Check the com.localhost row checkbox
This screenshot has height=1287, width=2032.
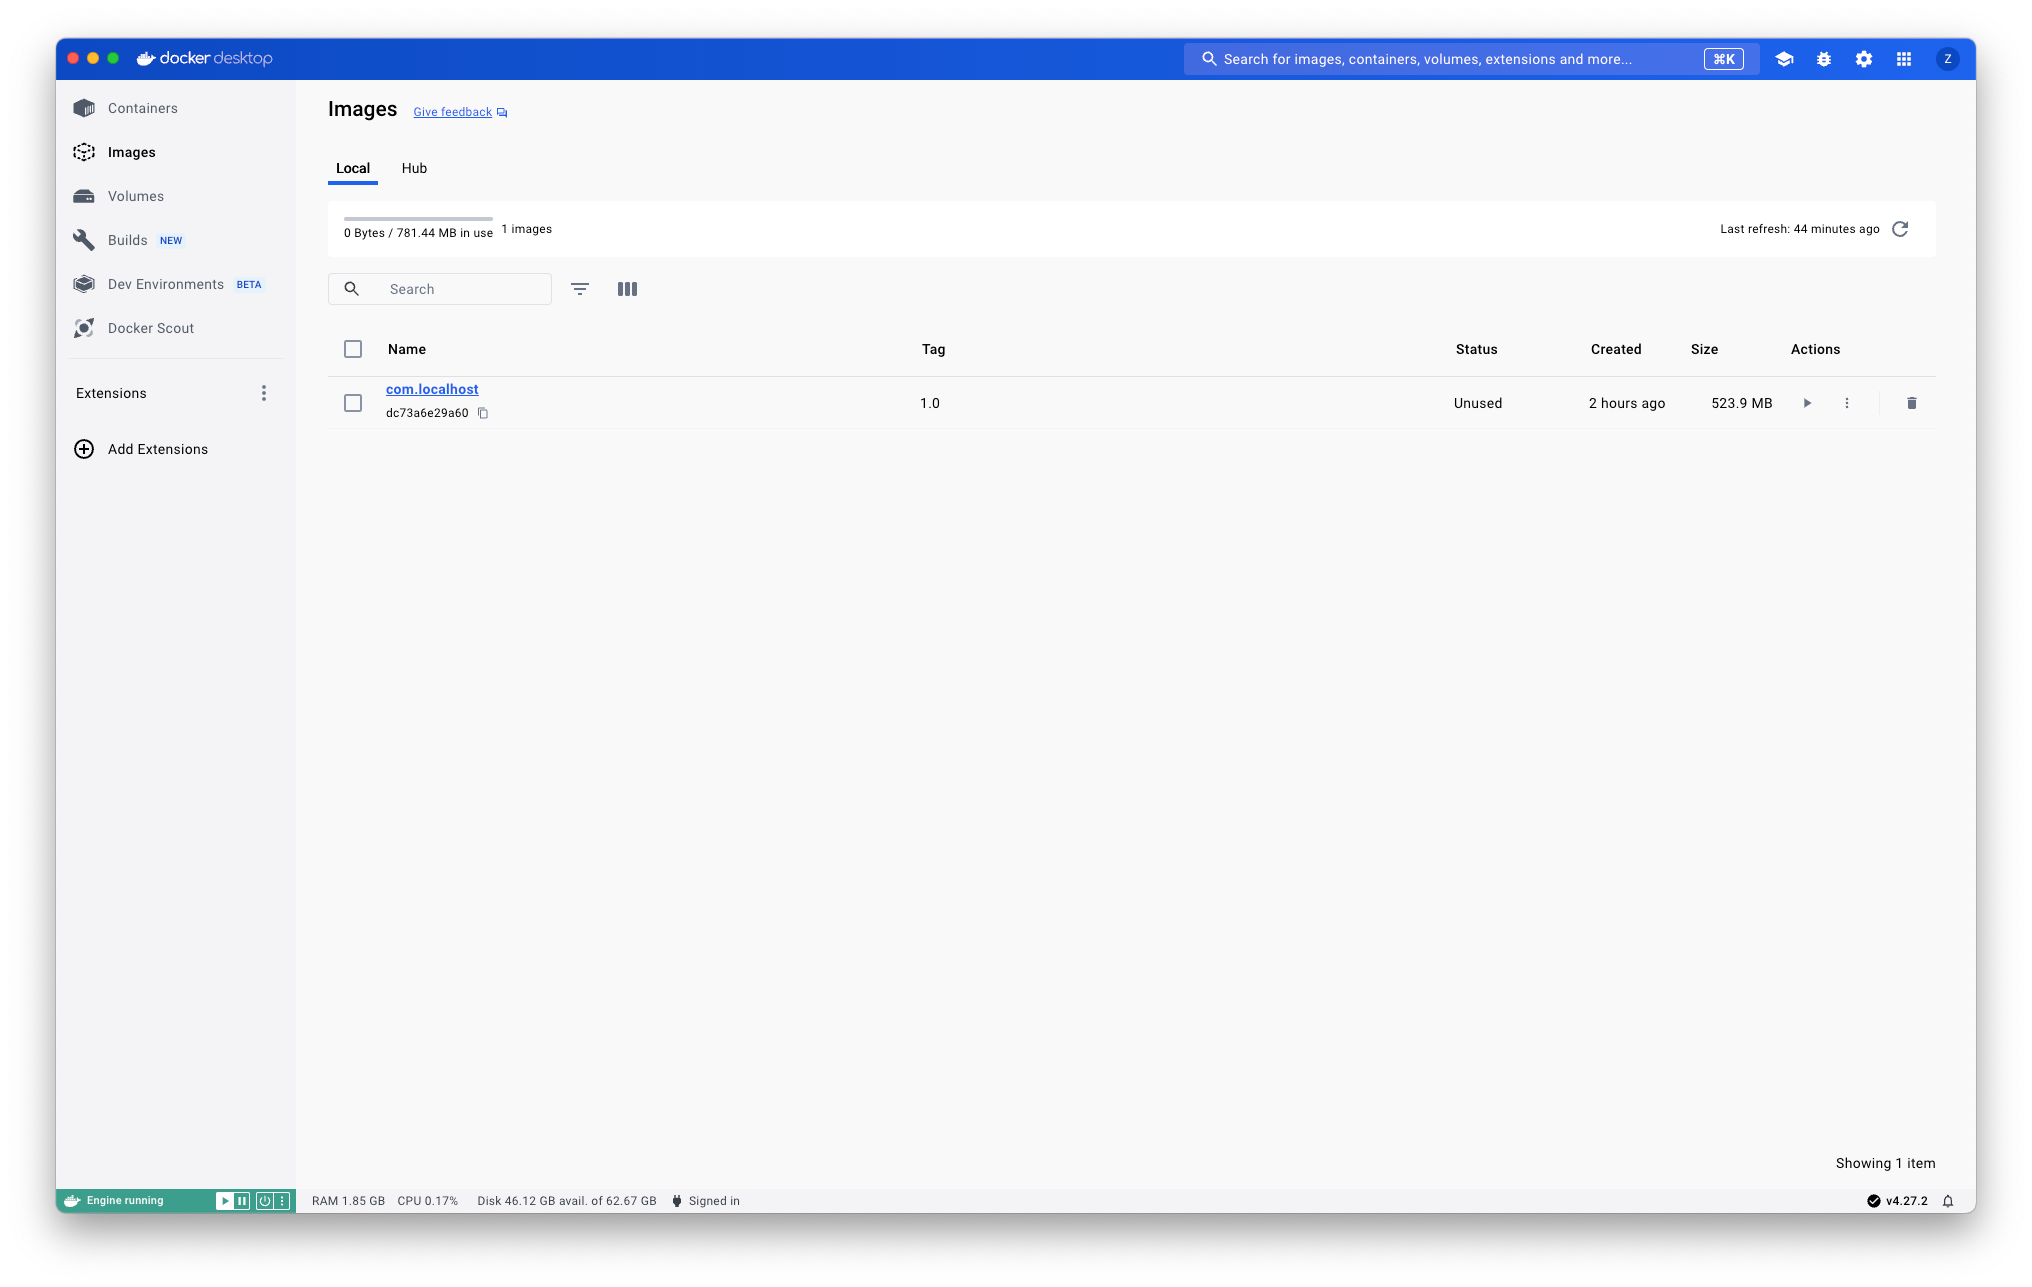pyautogui.click(x=353, y=403)
